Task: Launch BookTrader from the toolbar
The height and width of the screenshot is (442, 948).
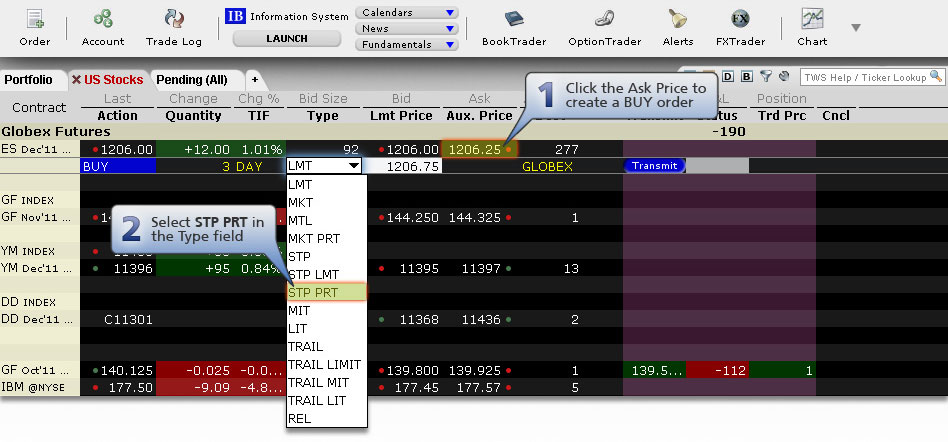Action: tap(514, 20)
